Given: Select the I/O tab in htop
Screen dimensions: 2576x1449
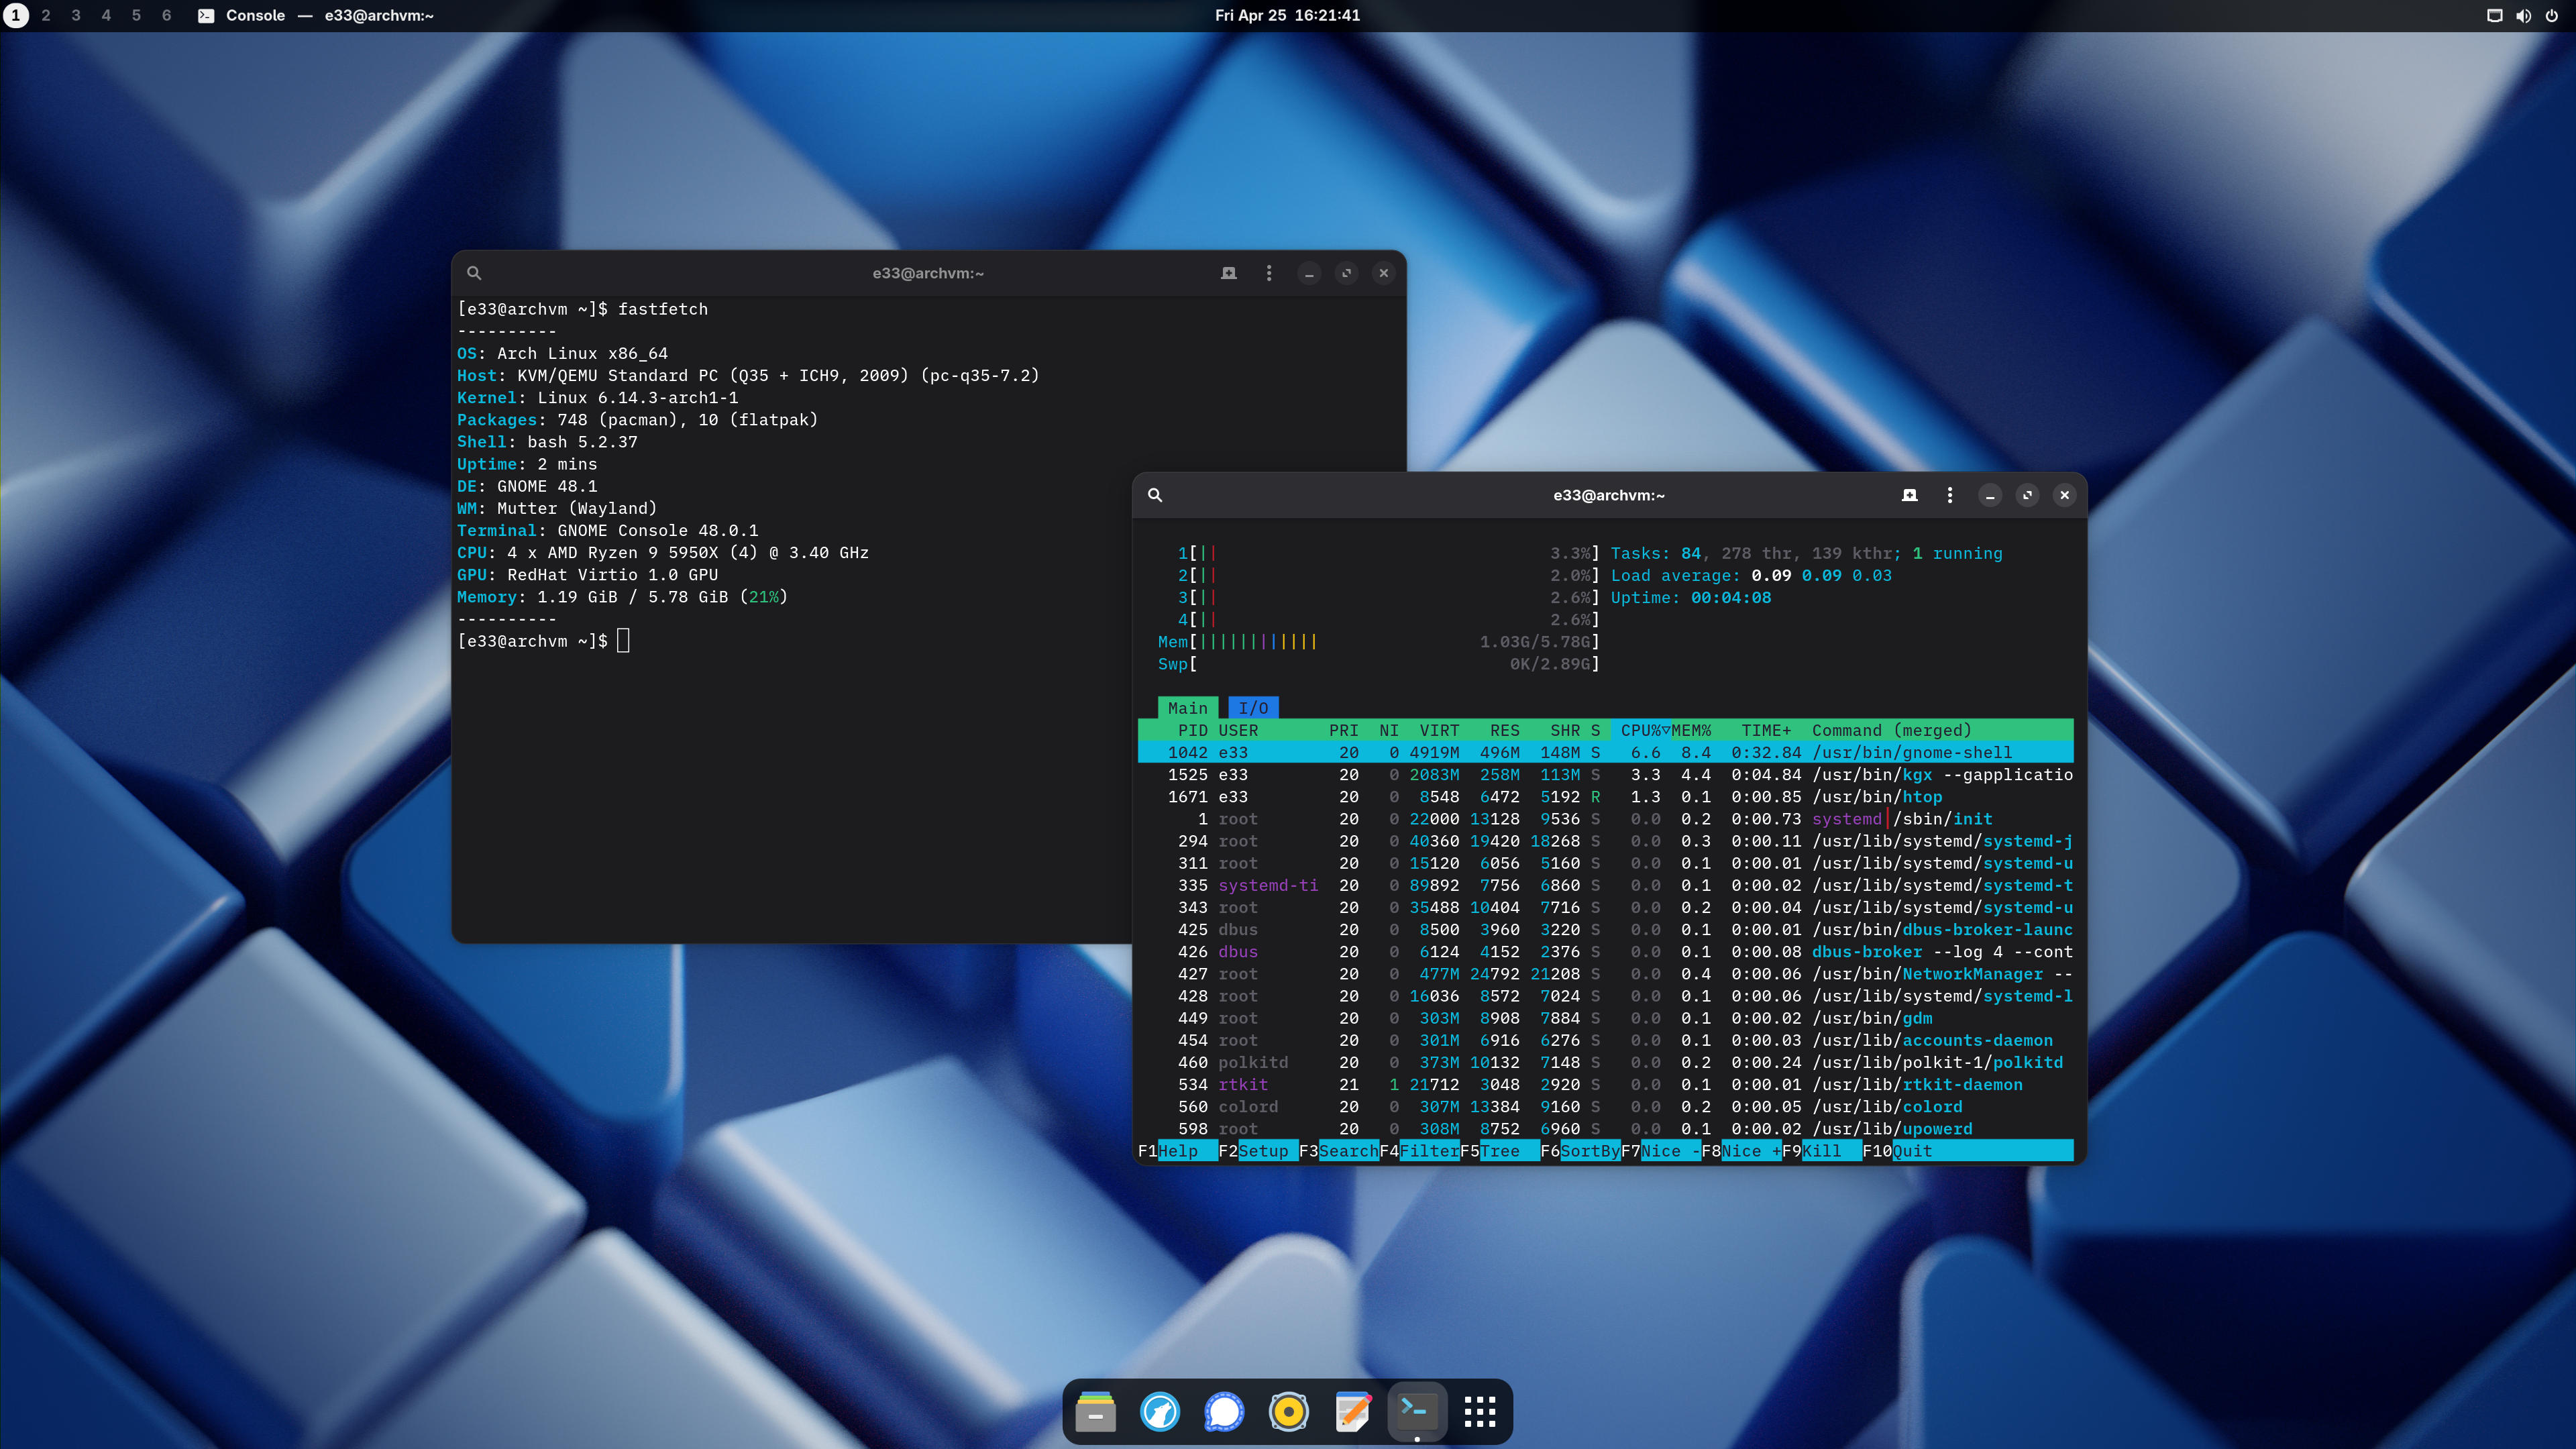Looking at the screenshot, I should (1253, 708).
